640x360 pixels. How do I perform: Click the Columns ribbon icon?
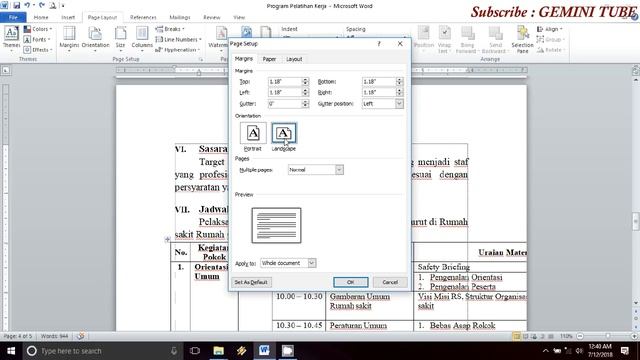(x=142, y=38)
